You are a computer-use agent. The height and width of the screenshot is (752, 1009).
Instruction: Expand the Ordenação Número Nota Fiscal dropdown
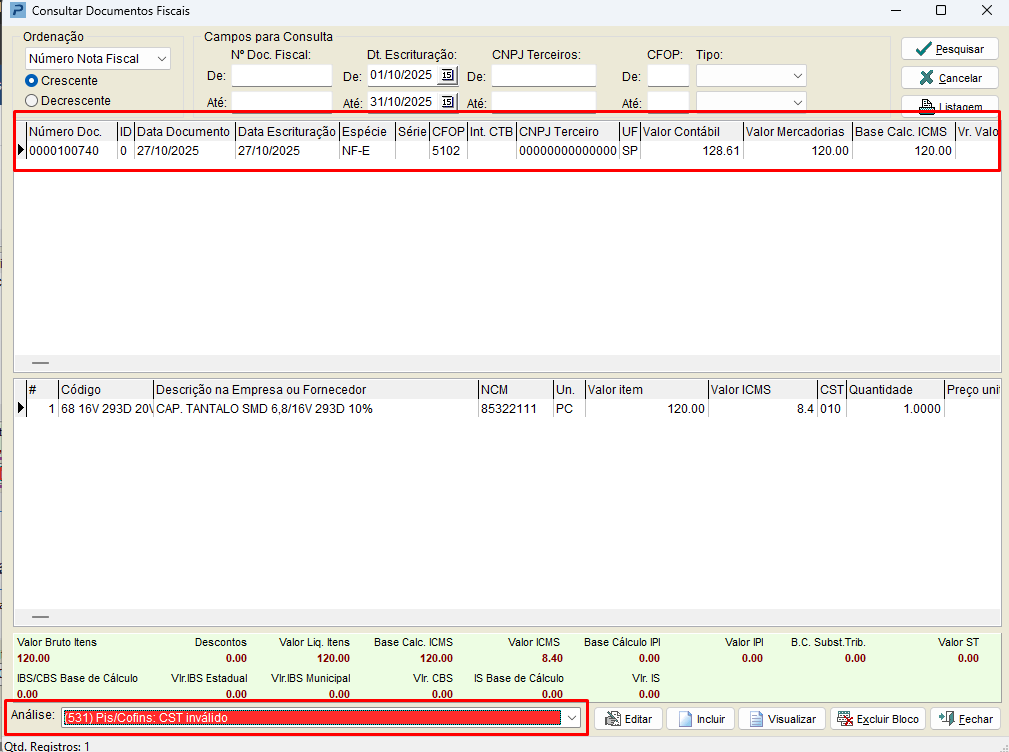(162, 60)
